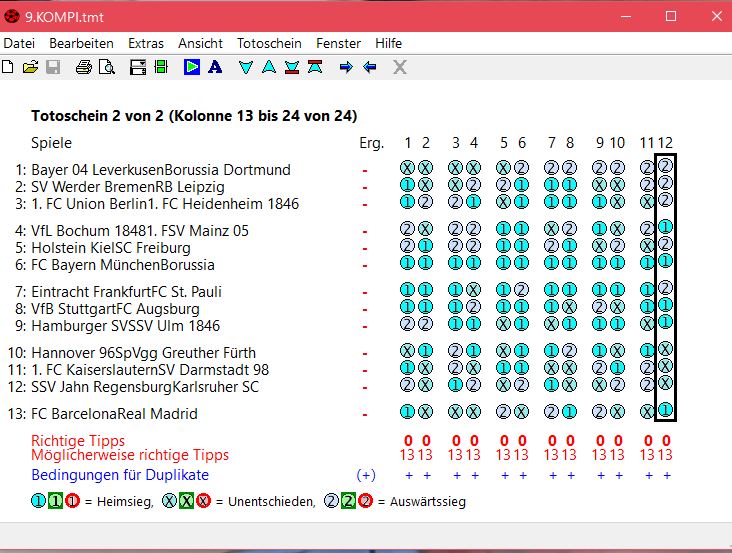Select match 'SSV Jahn RegensburgKarlsruher SC'

[145, 386]
